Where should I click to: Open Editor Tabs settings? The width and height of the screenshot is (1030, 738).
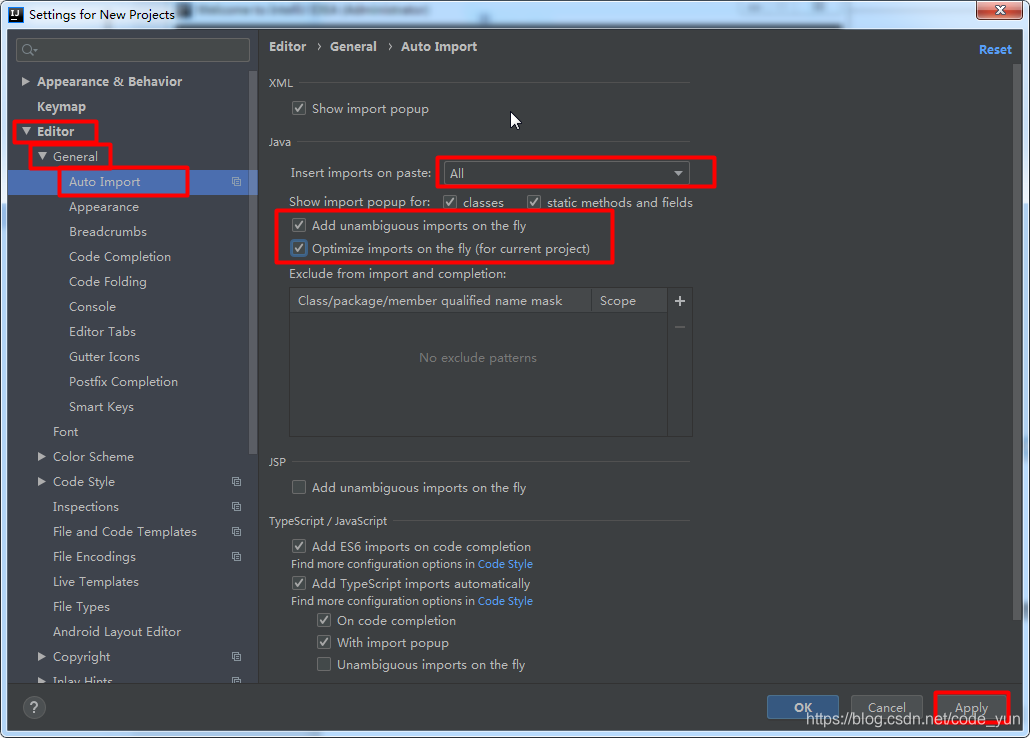[102, 332]
